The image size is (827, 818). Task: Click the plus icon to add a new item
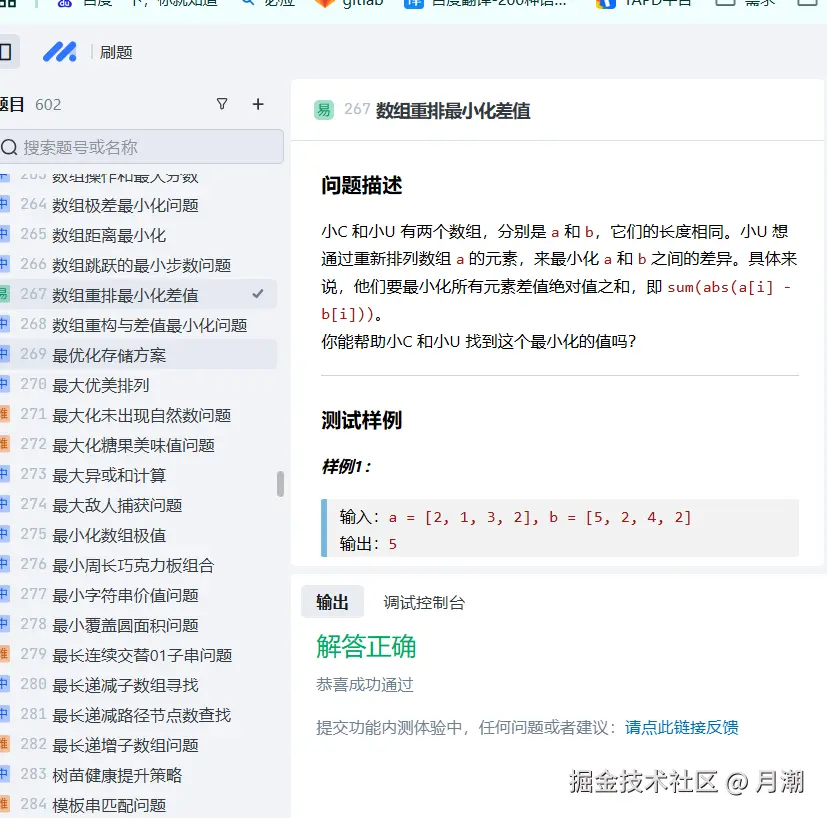(x=257, y=104)
